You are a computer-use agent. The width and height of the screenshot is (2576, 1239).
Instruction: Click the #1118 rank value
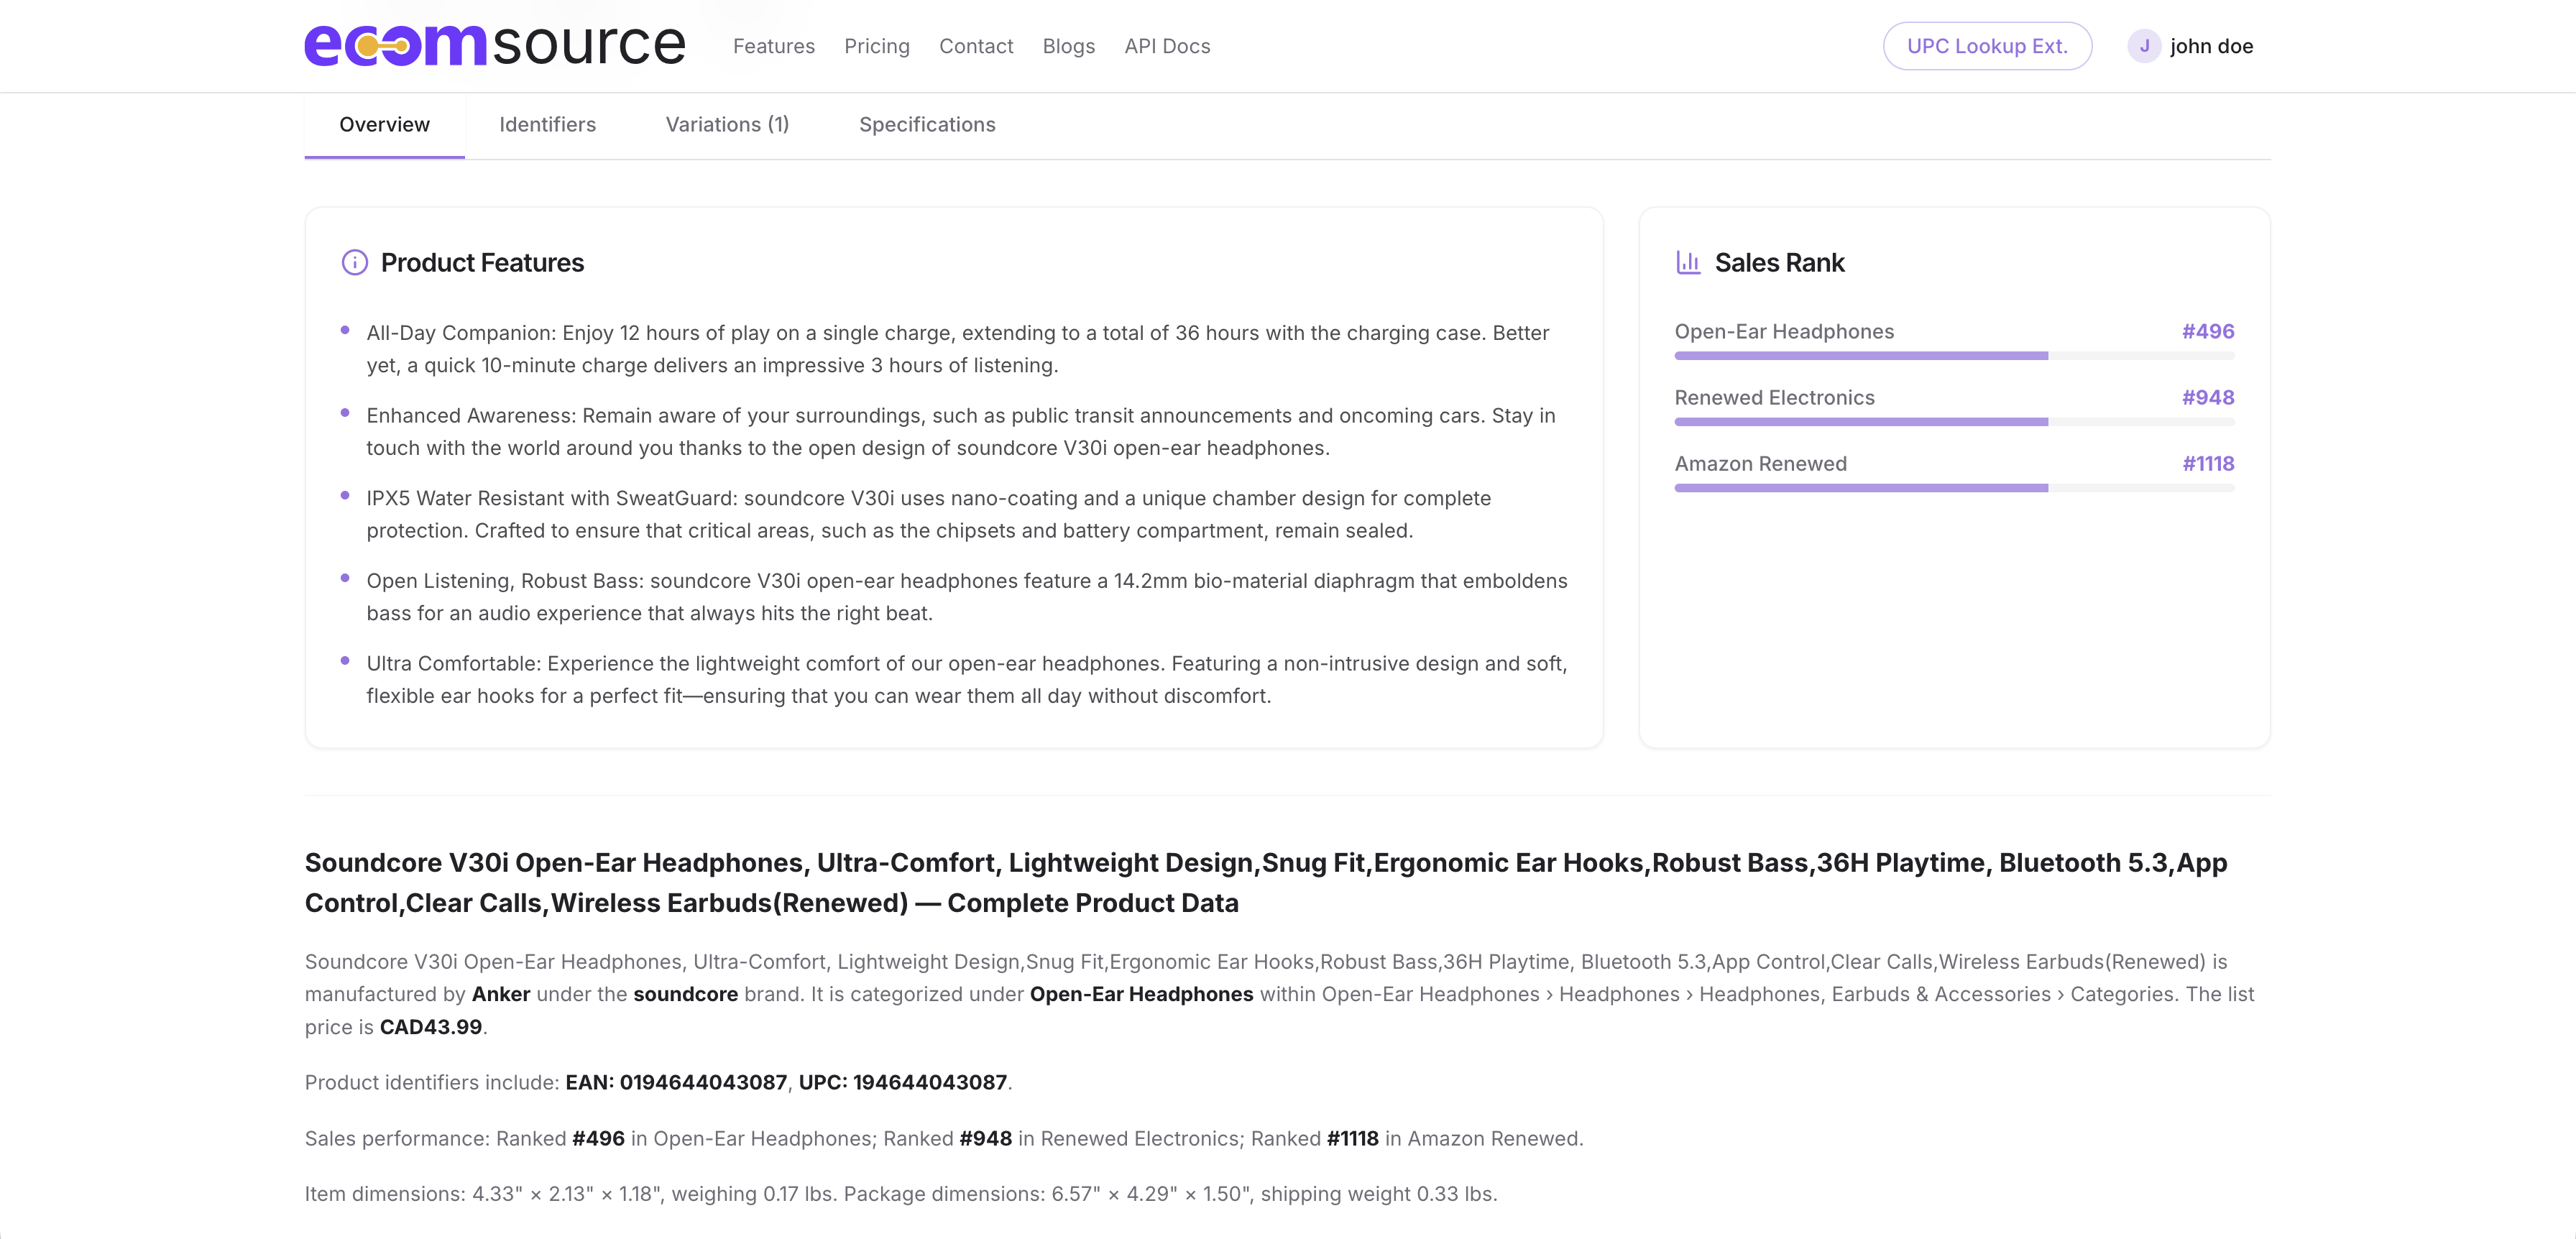(2208, 463)
